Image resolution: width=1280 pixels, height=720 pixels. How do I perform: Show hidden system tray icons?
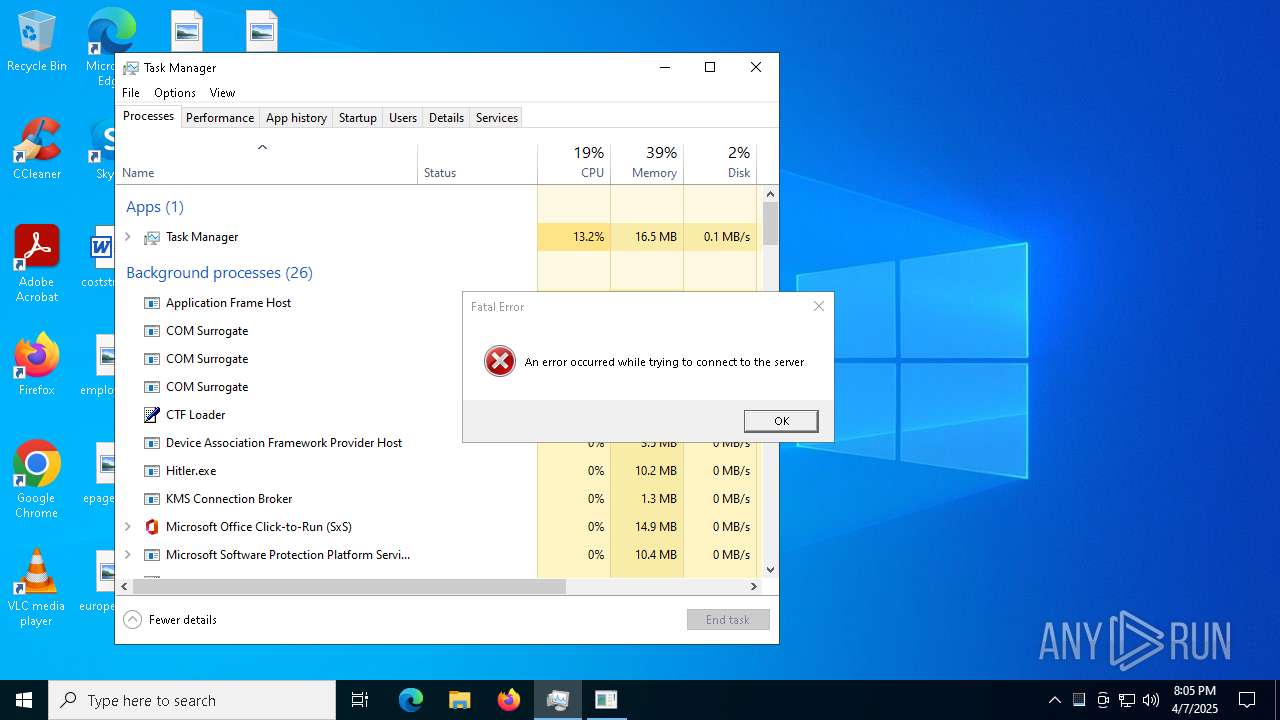click(x=1054, y=700)
